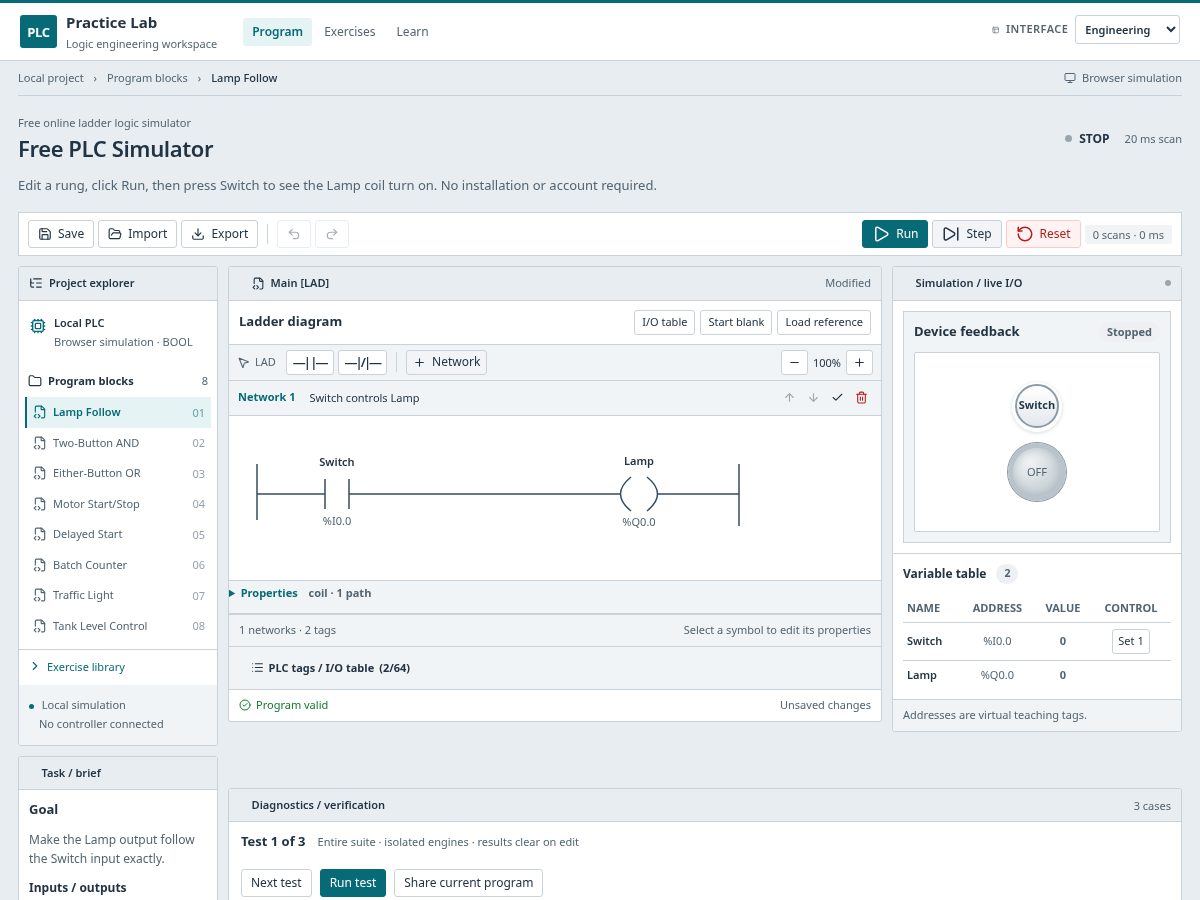Undo the last edit
The image size is (1200, 900).
click(294, 234)
